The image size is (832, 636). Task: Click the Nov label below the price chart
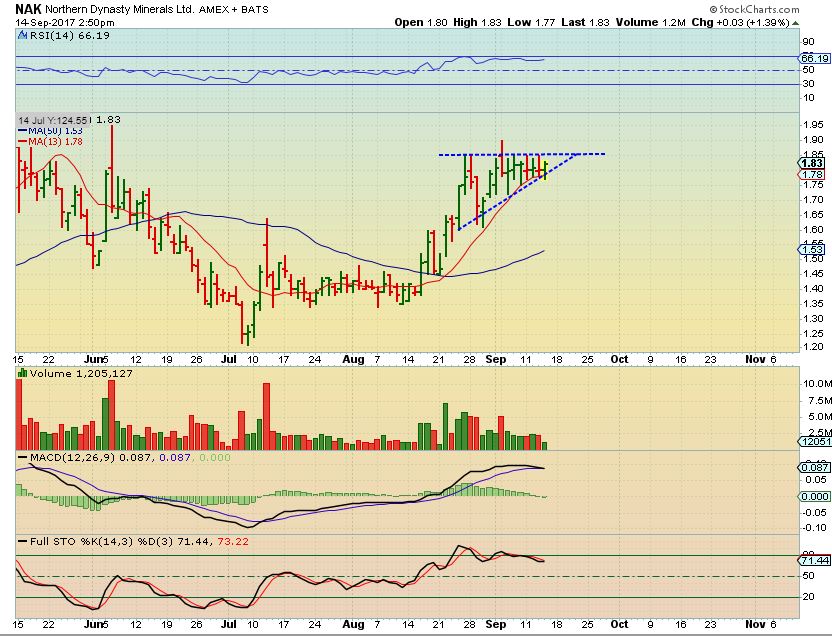point(755,359)
